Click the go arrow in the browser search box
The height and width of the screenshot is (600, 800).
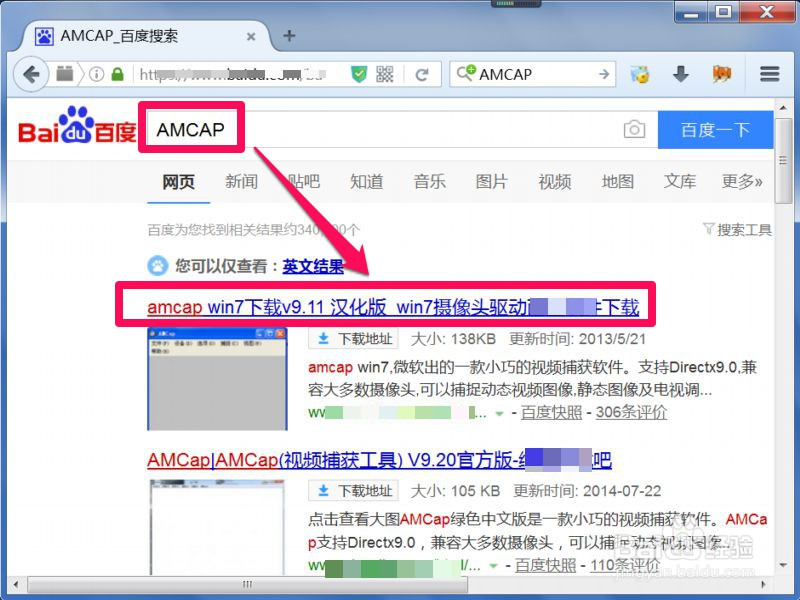[x=604, y=74]
